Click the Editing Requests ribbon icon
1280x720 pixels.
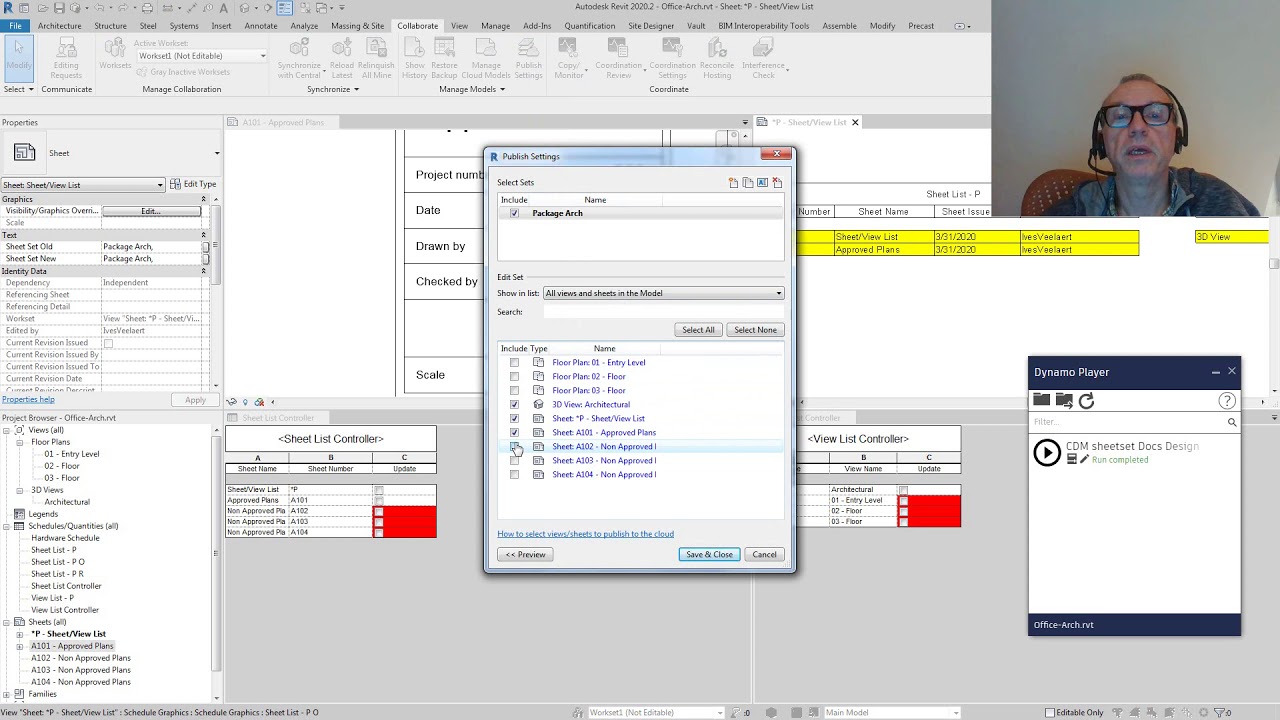click(66, 60)
